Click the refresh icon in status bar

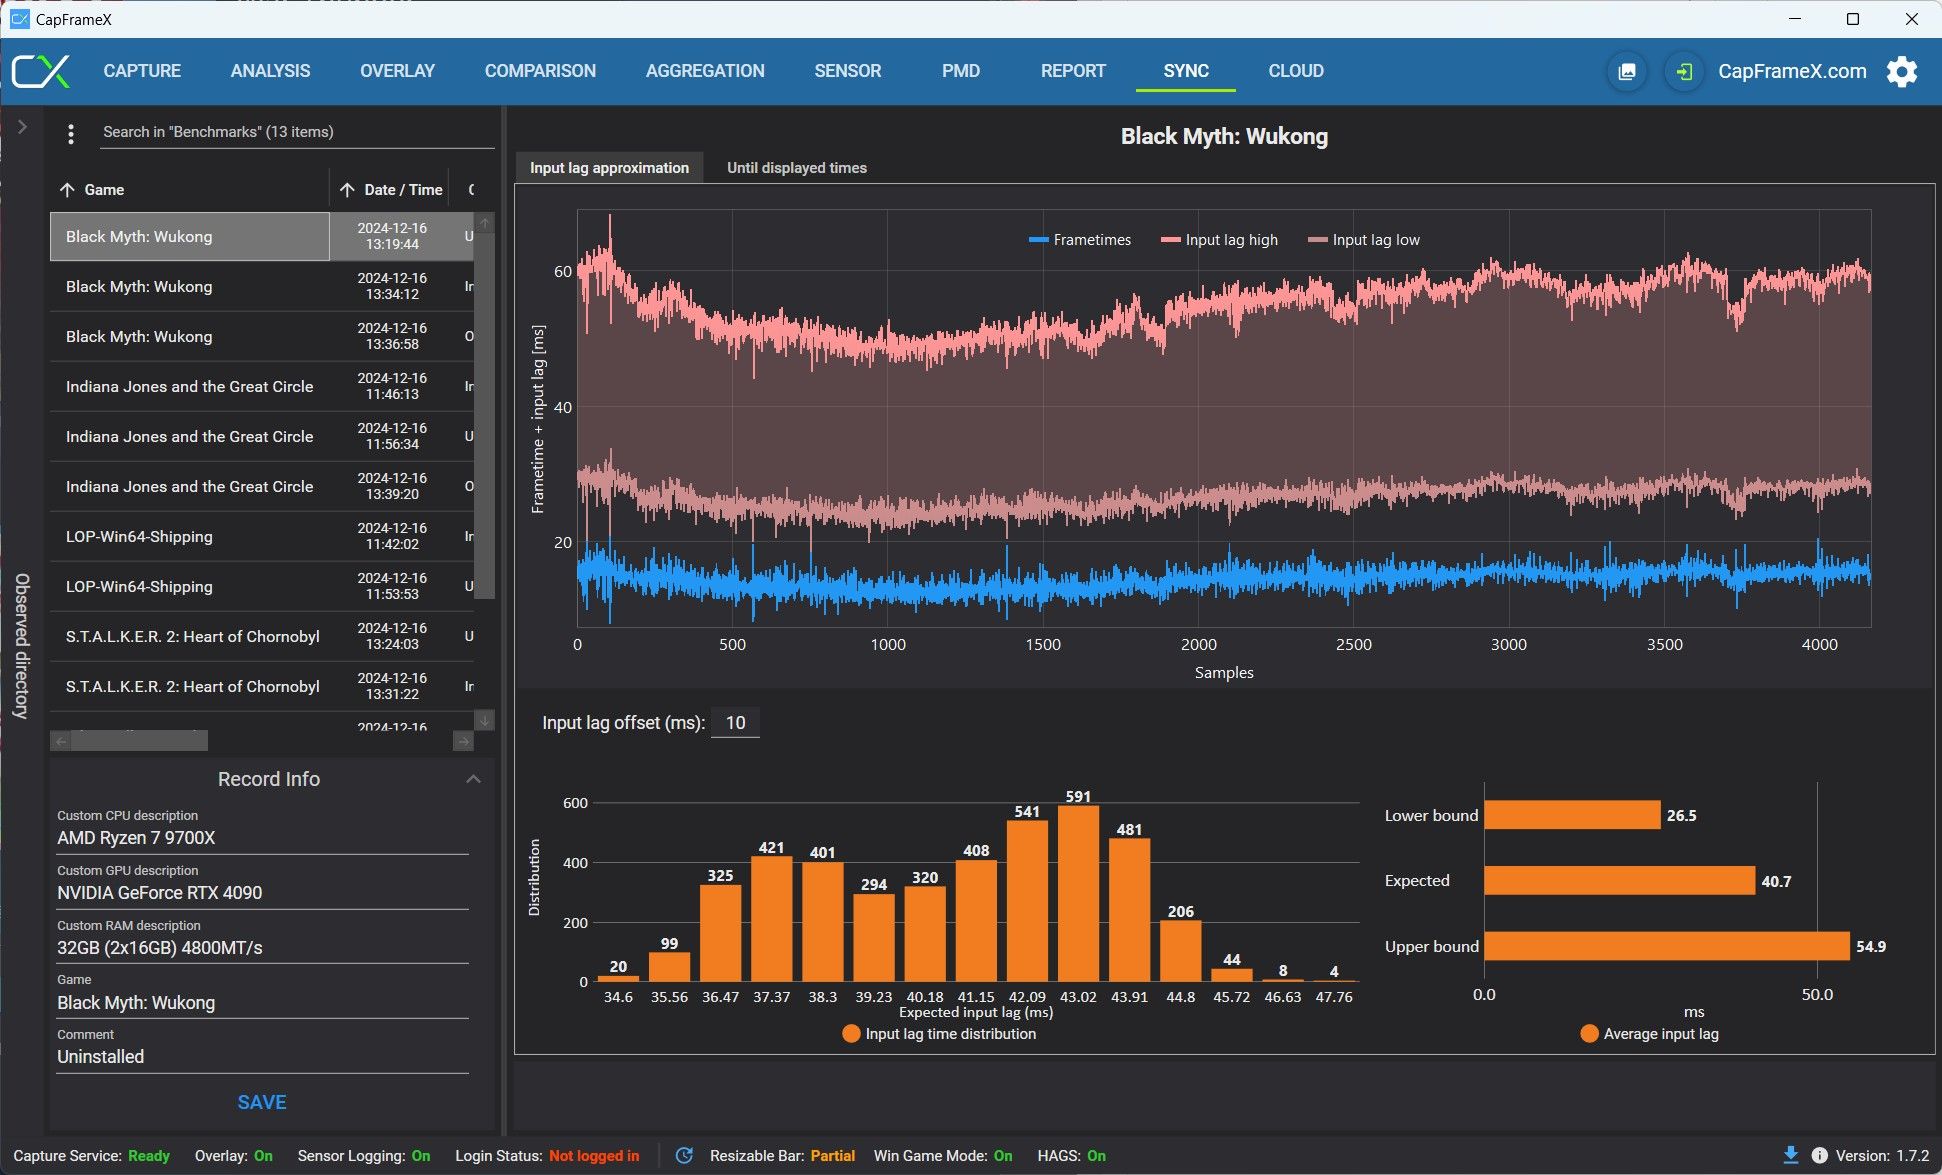click(x=685, y=1156)
